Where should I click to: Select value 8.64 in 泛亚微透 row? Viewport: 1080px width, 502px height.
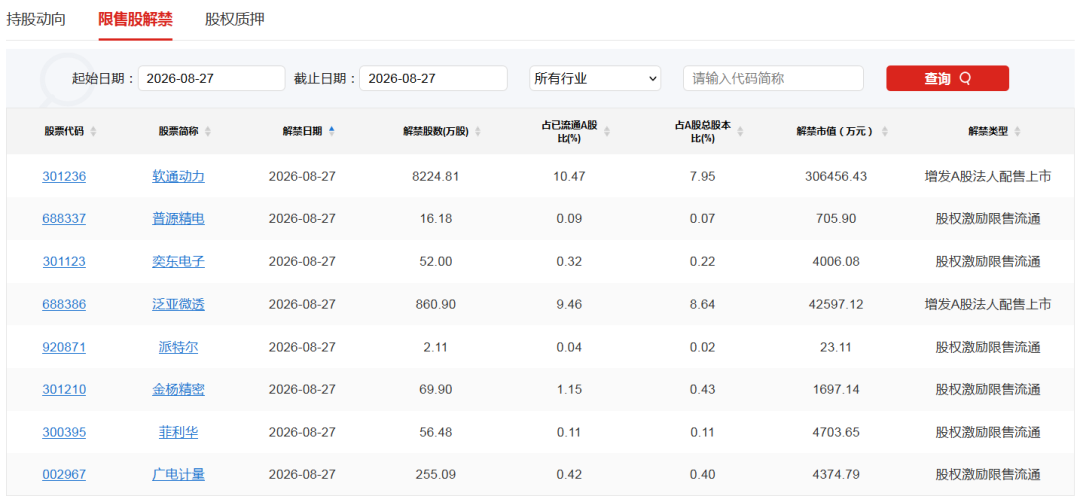(x=703, y=304)
